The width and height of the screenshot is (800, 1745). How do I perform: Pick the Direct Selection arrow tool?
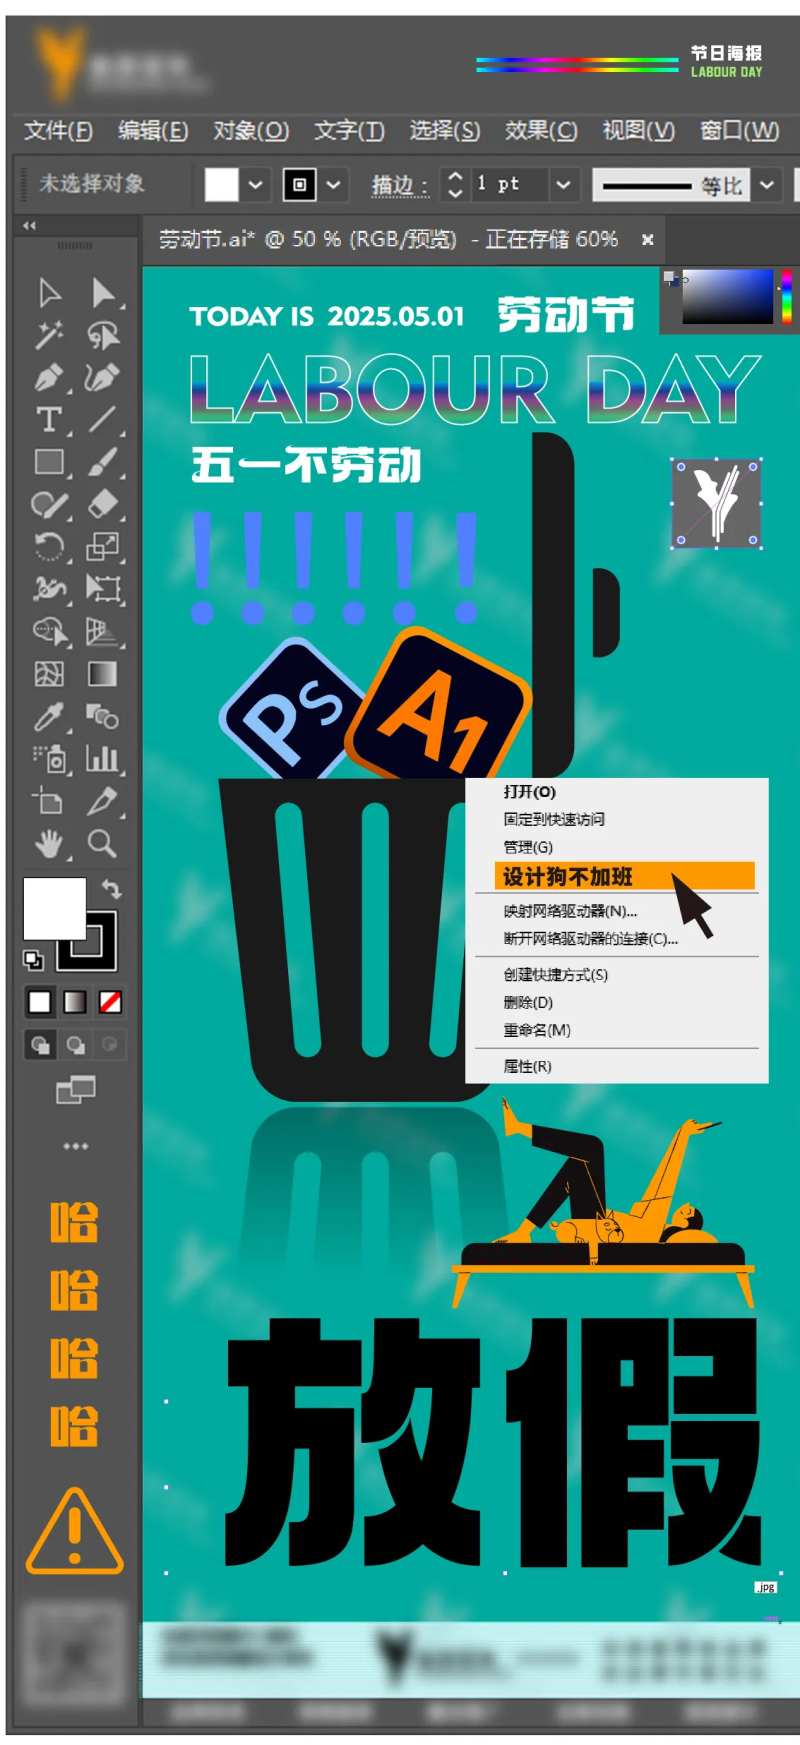tap(102, 293)
